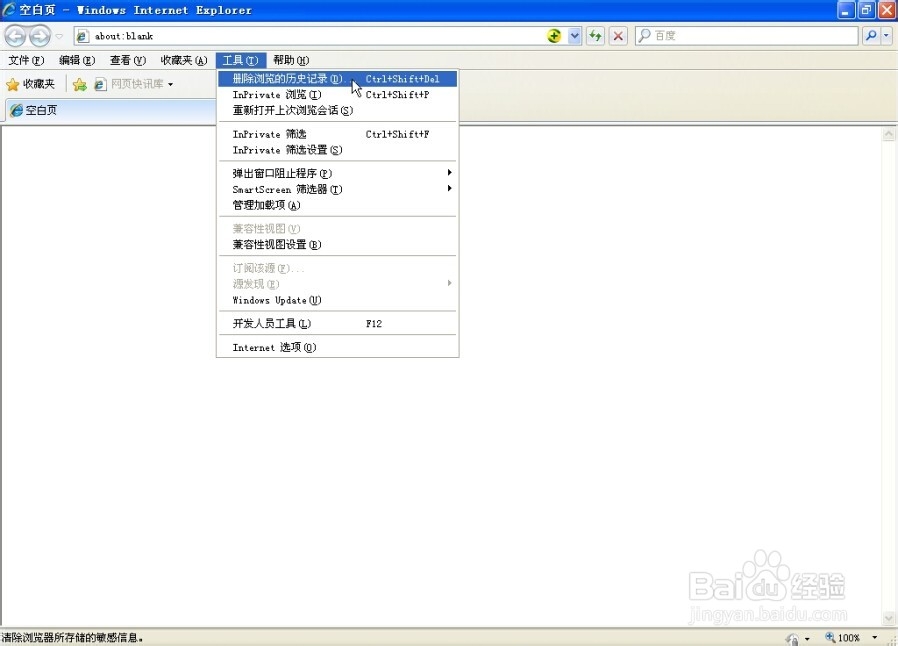
Task: Choose 兼容性视图设置(B) menu item
Action: click(x=337, y=245)
